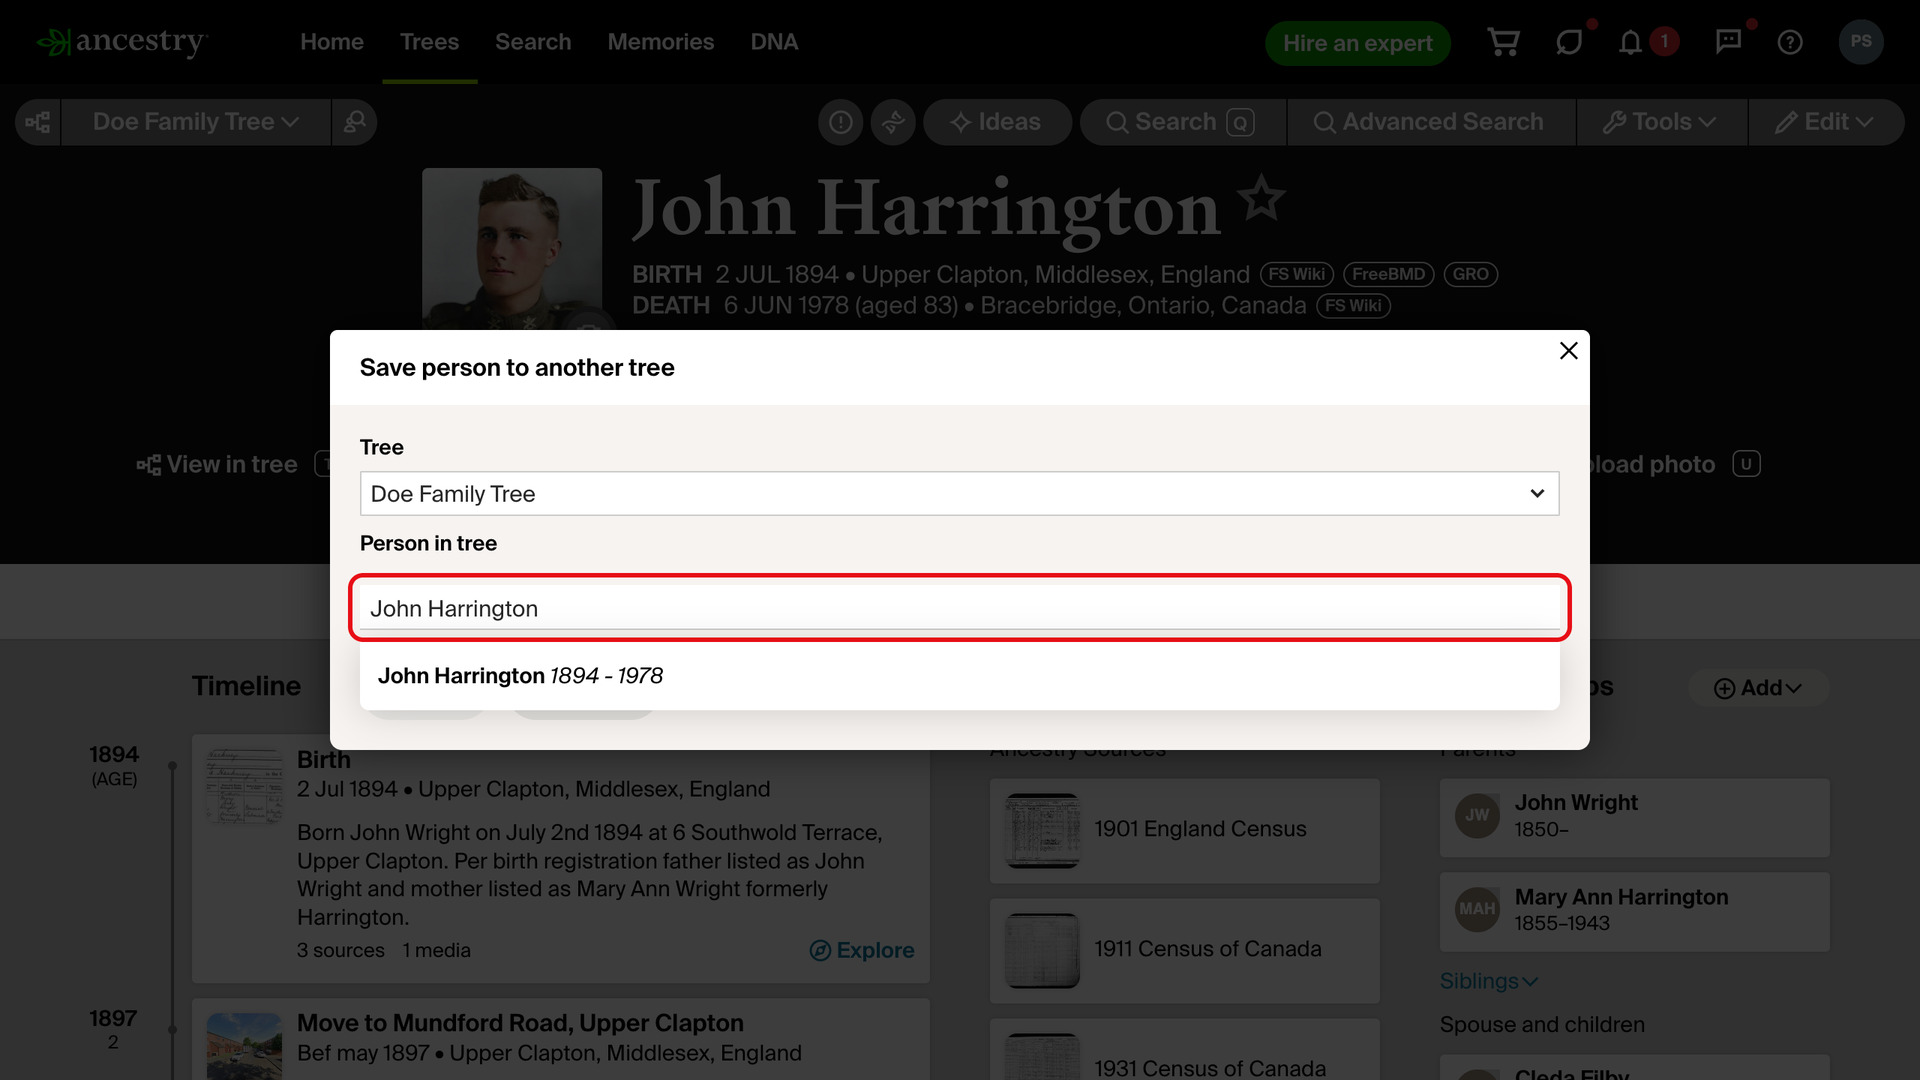Click the FreeBMD badge
Viewport: 1920px width, 1080px height.
1388,274
